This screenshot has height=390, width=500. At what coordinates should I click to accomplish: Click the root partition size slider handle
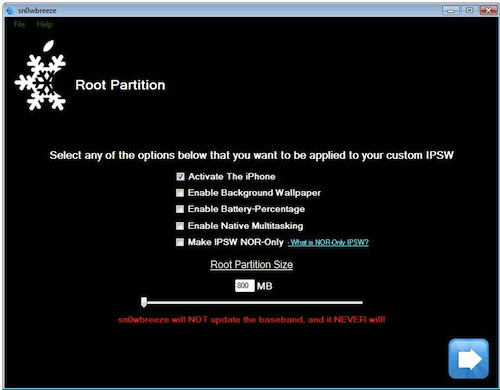144,302
